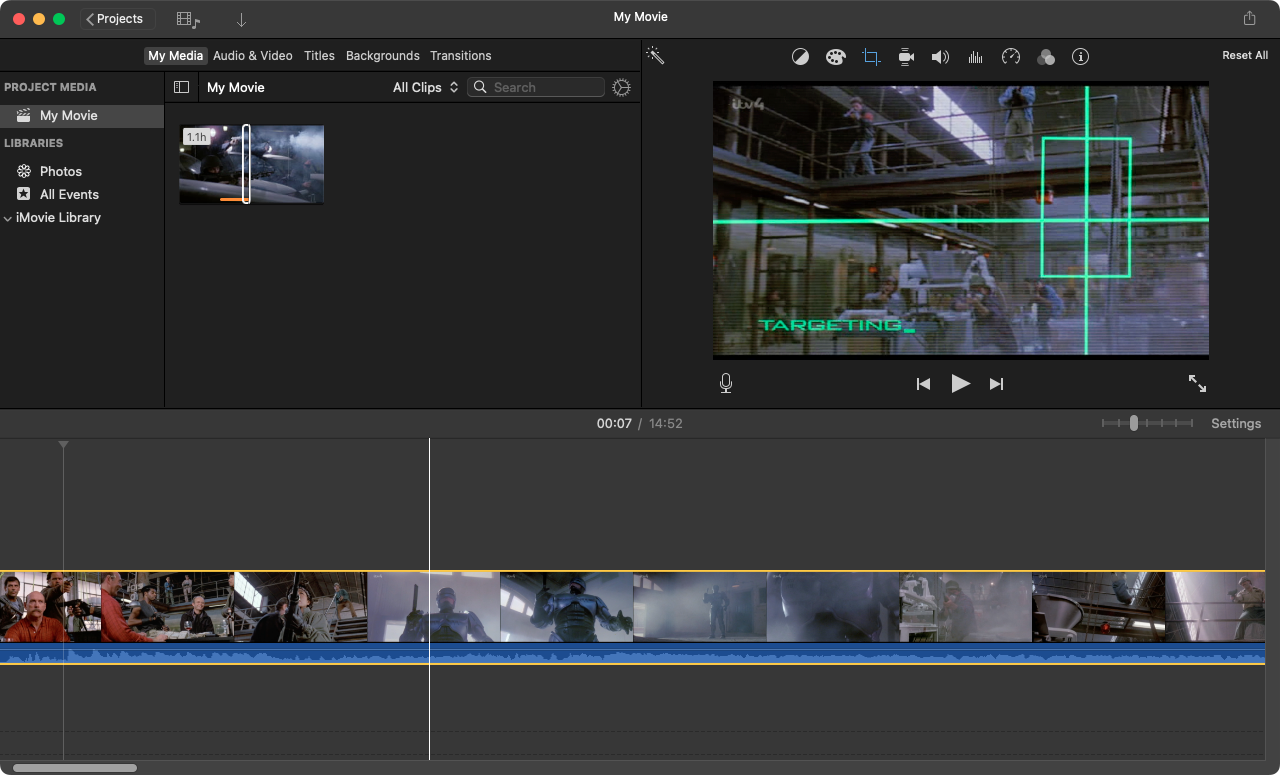The image size is (1280, 775).
Task: Toggle the libraries sidebar visibility
Action: pos(181,87)
